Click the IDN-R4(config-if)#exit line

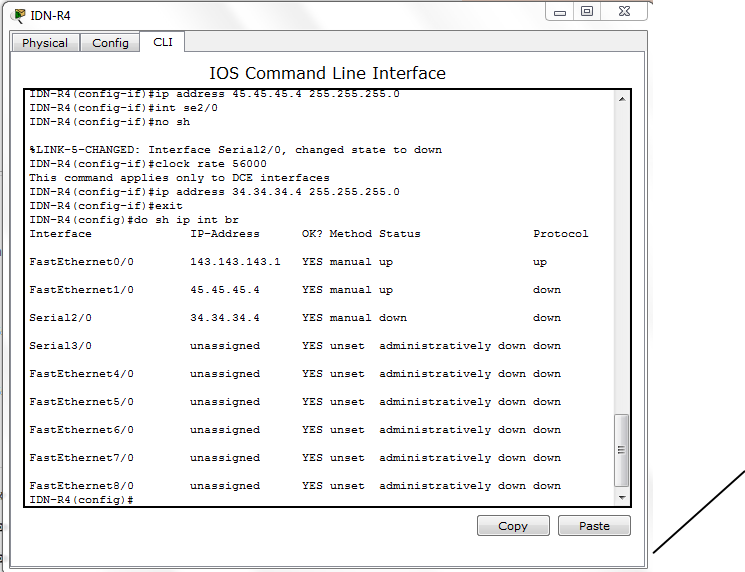click(106, 206)
